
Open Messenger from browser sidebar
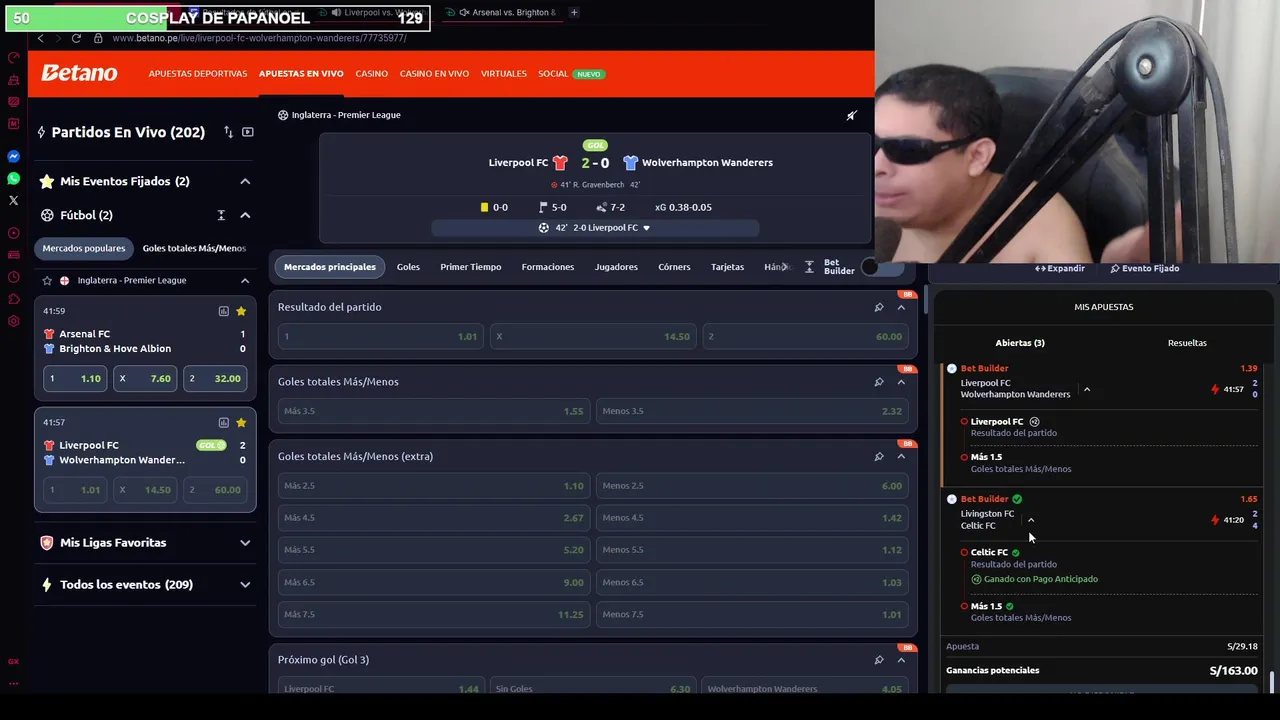[14, 156]
